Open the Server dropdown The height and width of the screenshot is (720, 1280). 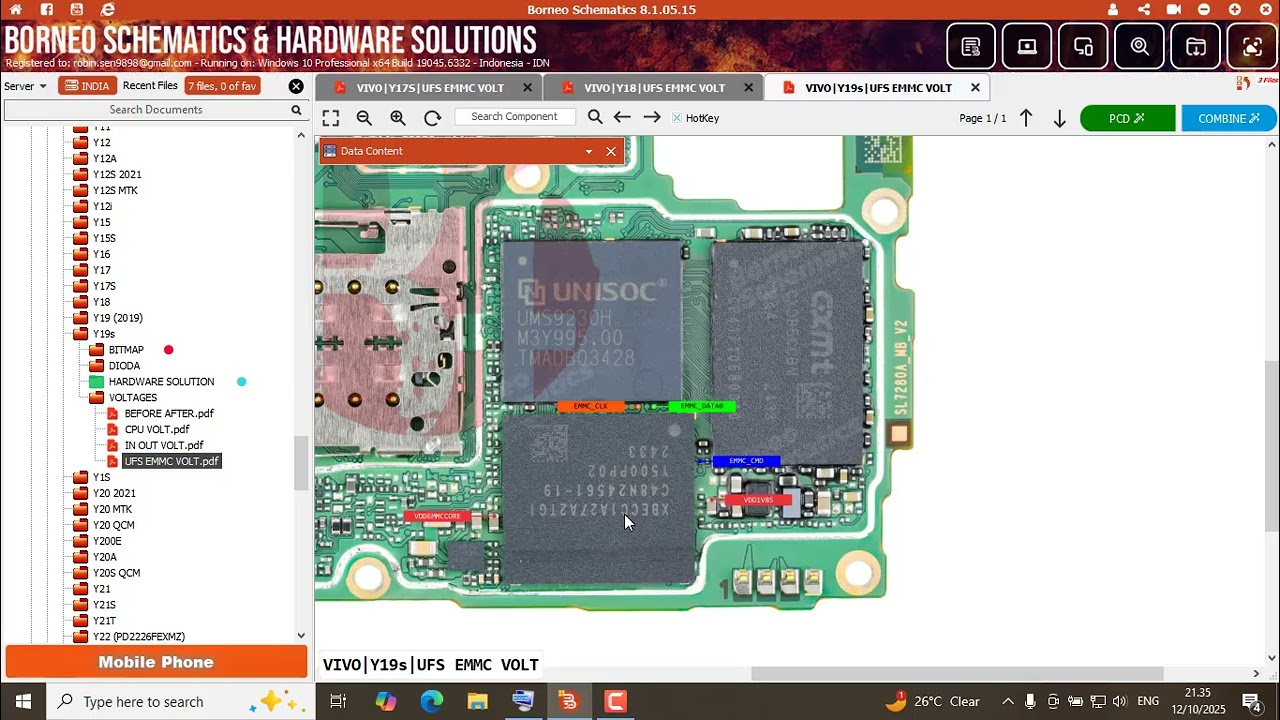click(x=25, y=86)
